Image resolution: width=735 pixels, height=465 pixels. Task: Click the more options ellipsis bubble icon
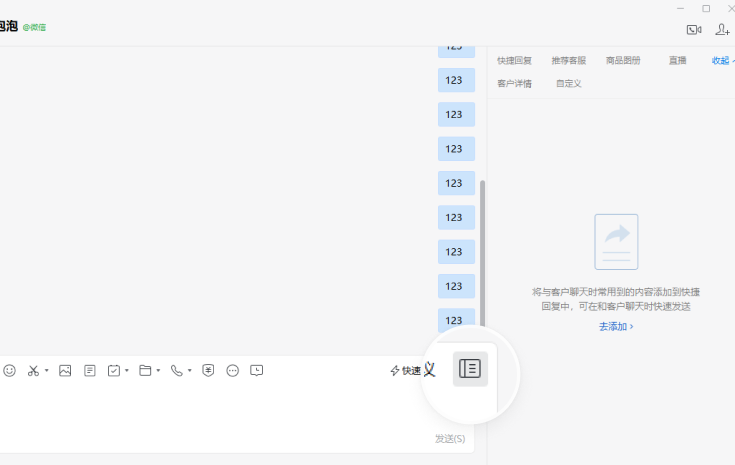tap(233, 371)
